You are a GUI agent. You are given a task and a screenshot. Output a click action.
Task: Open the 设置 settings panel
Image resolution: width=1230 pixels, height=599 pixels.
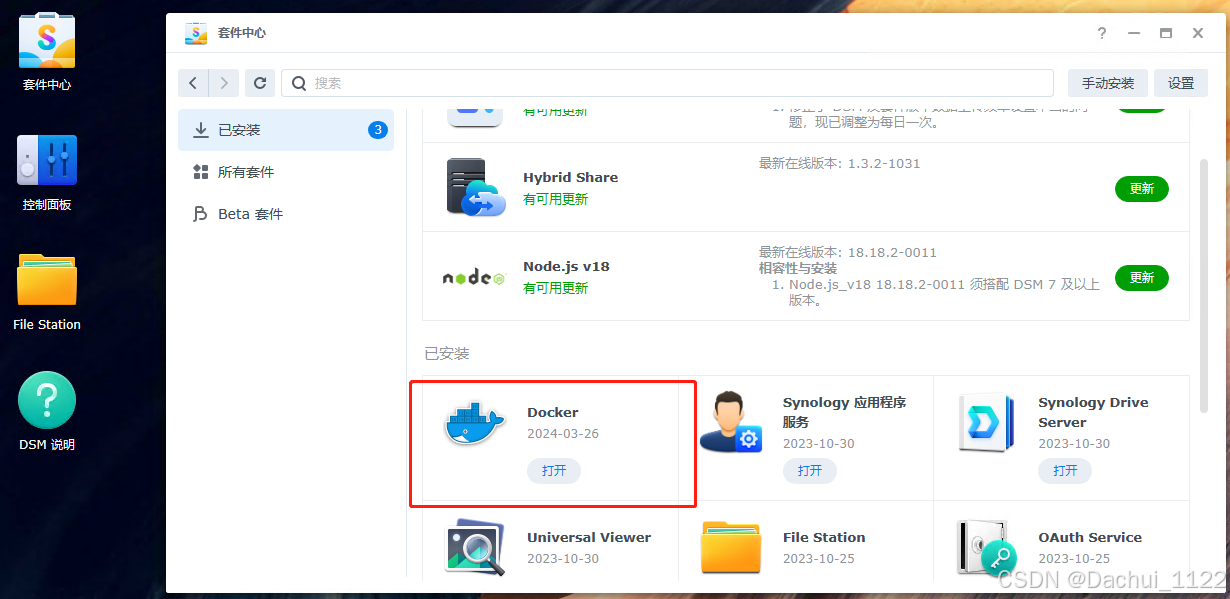coord(1181,82)
